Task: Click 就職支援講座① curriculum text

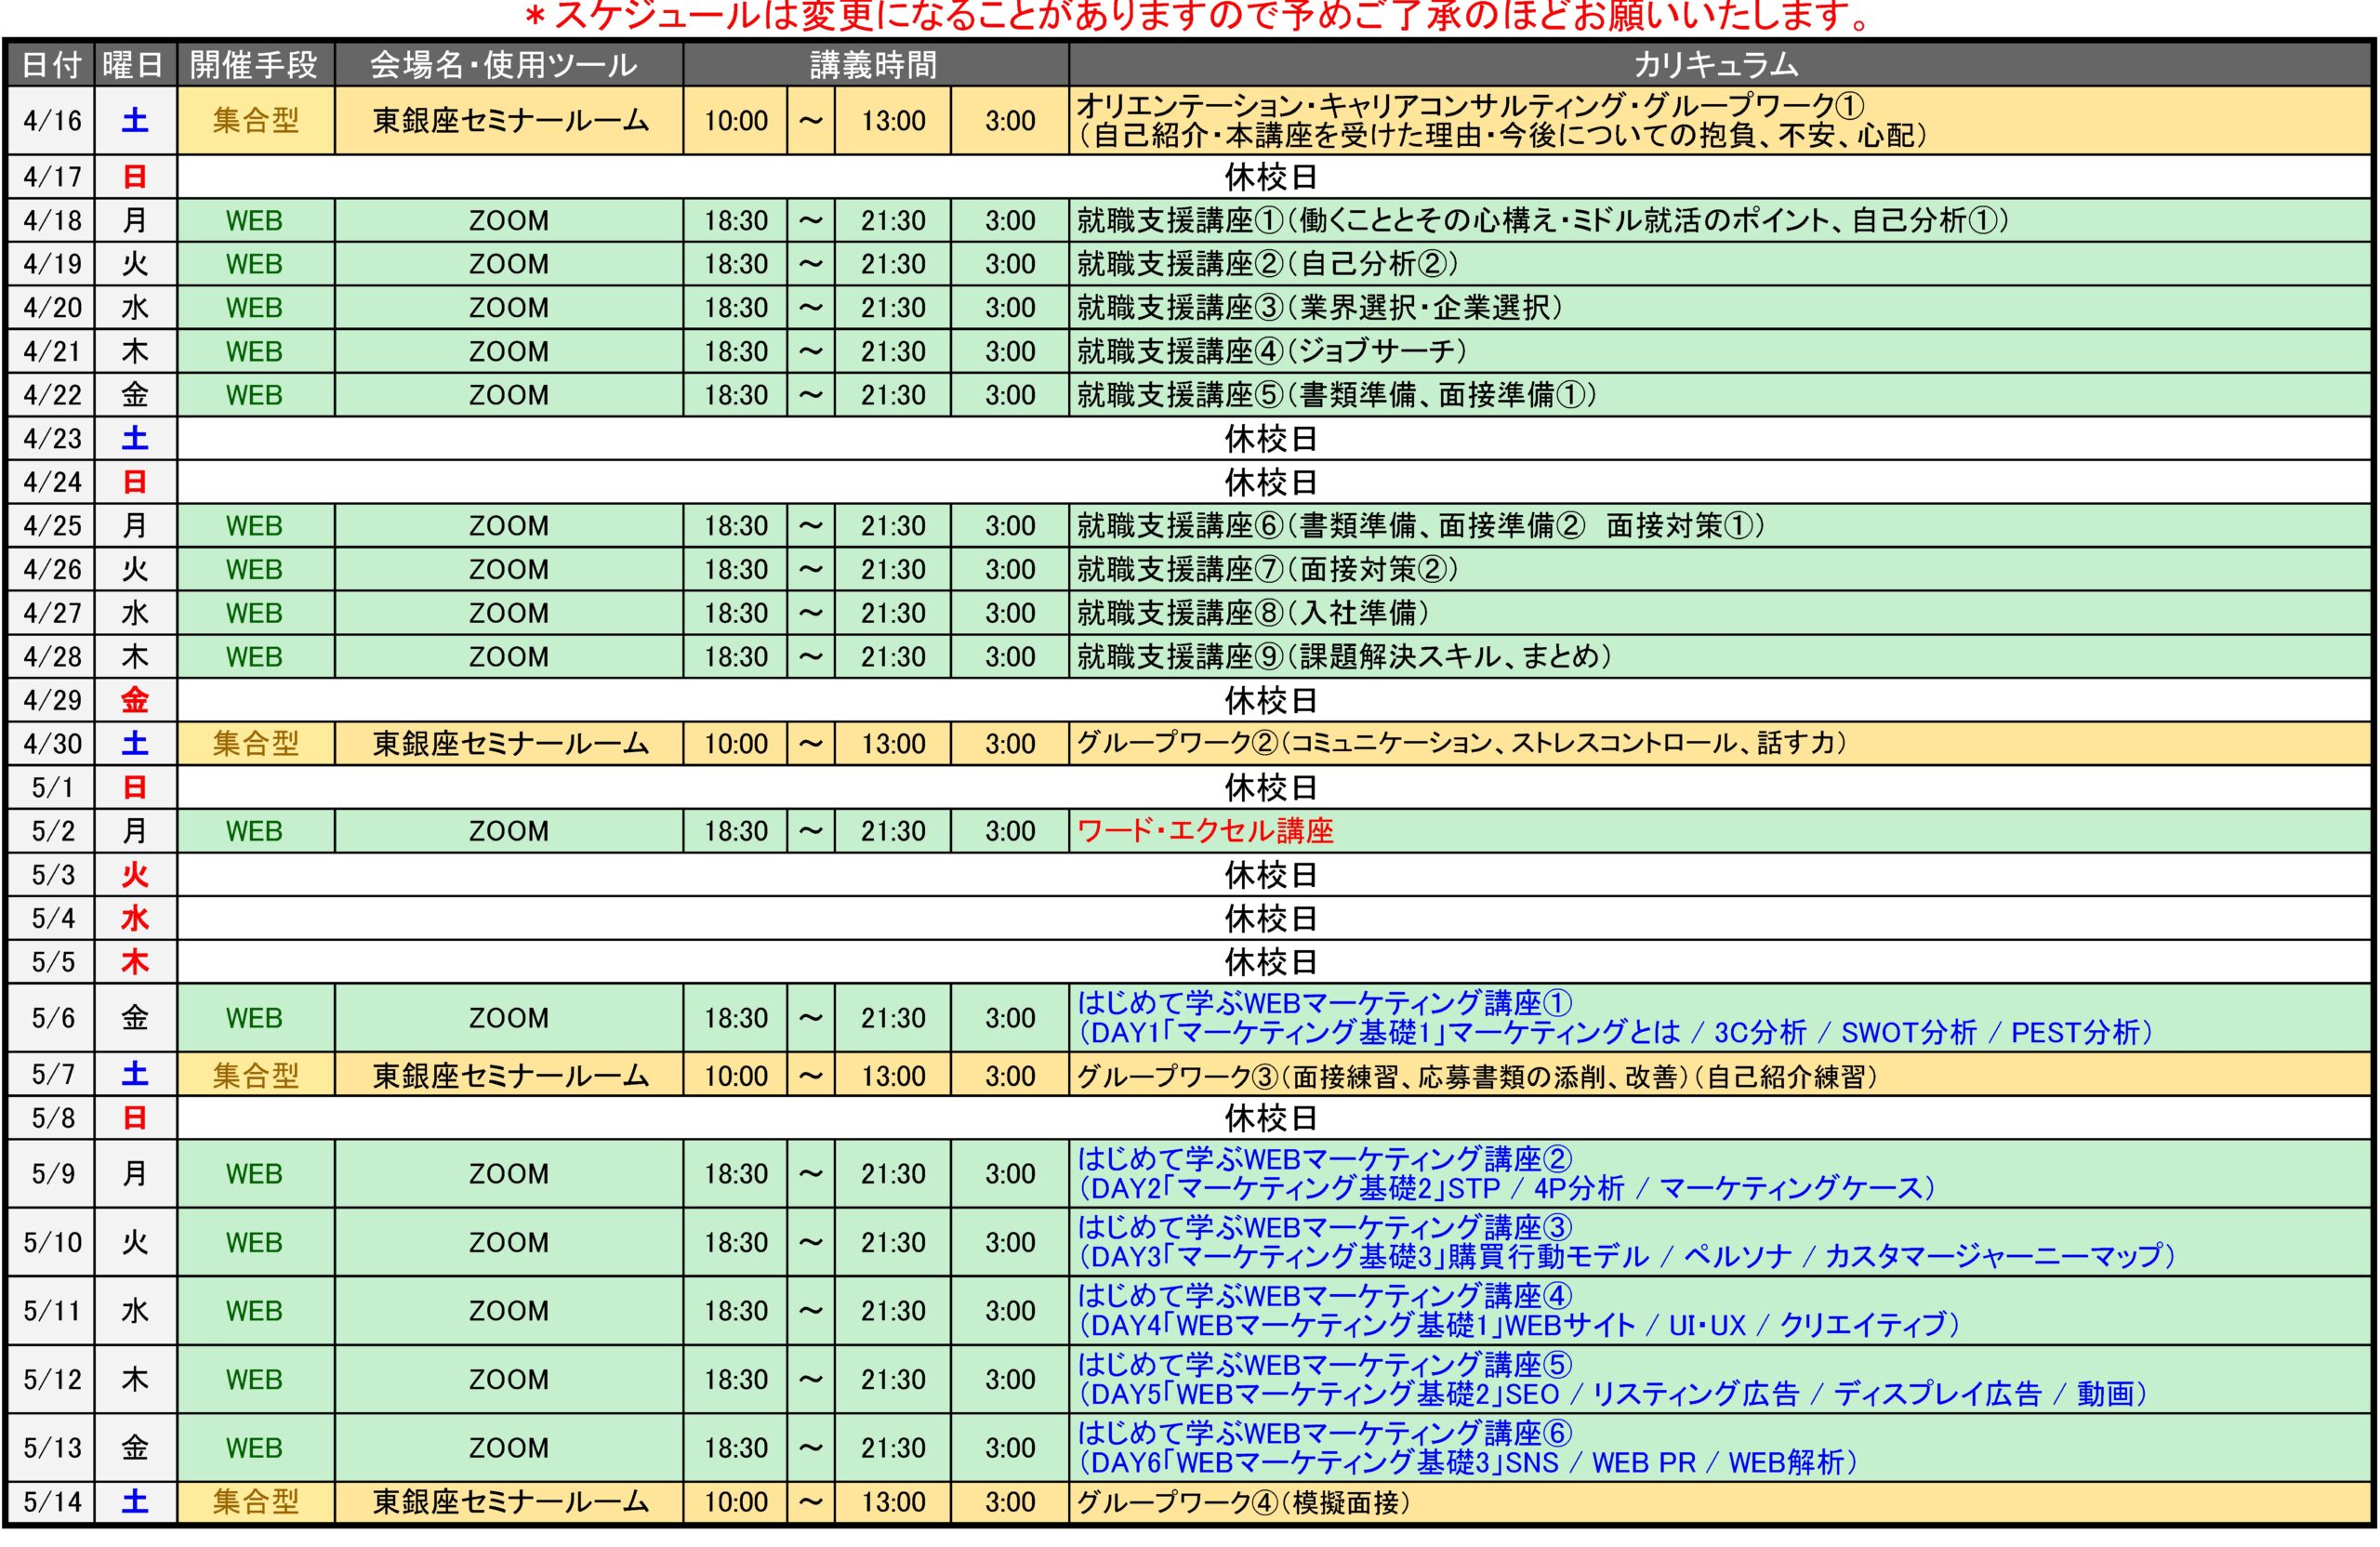Action: (x=1542, y=220)
